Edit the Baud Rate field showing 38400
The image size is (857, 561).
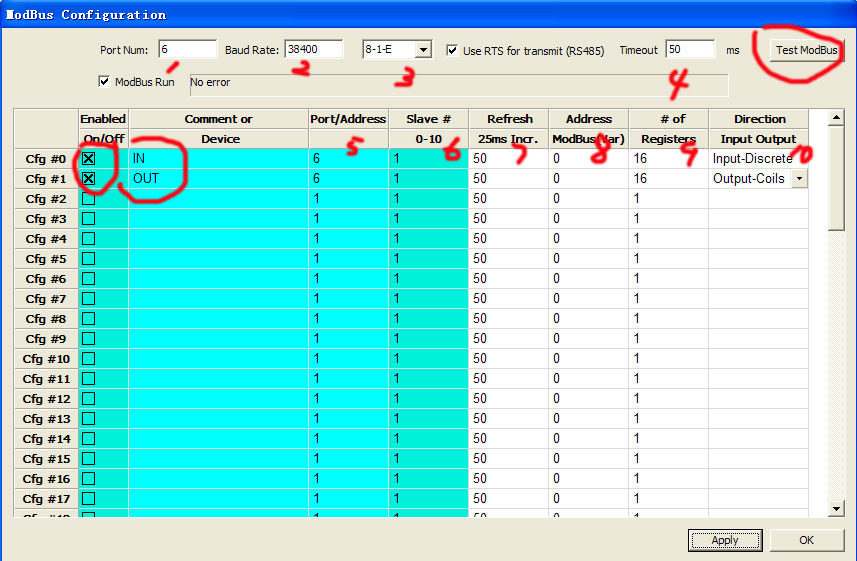coord(314,49)
